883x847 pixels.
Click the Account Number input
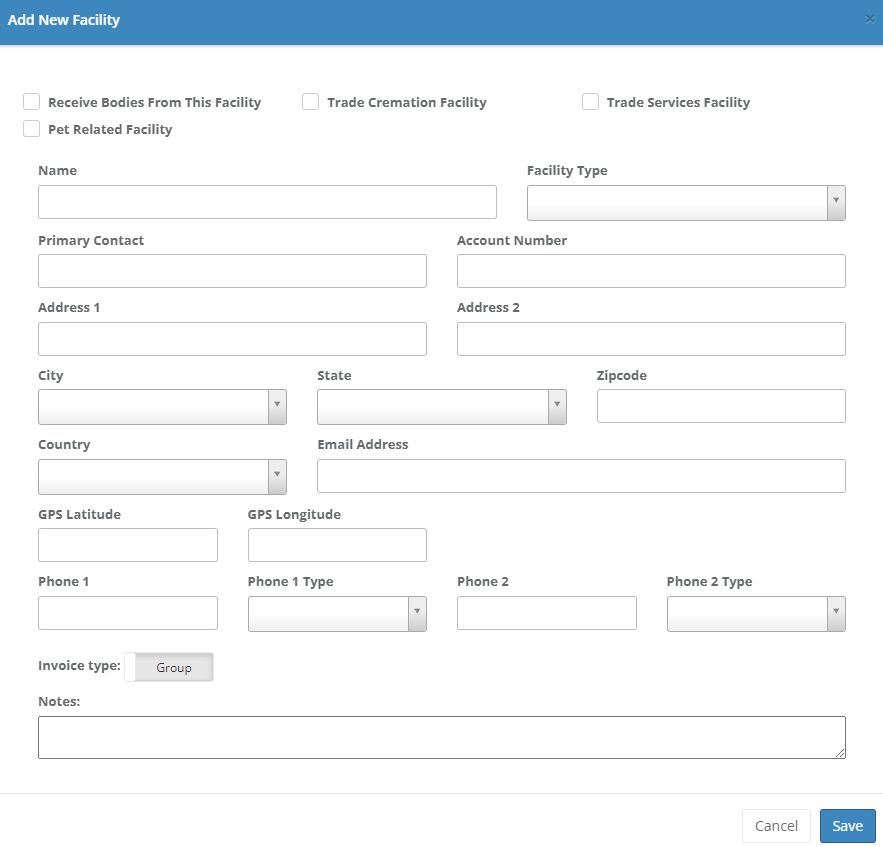(x=651, y=271)
